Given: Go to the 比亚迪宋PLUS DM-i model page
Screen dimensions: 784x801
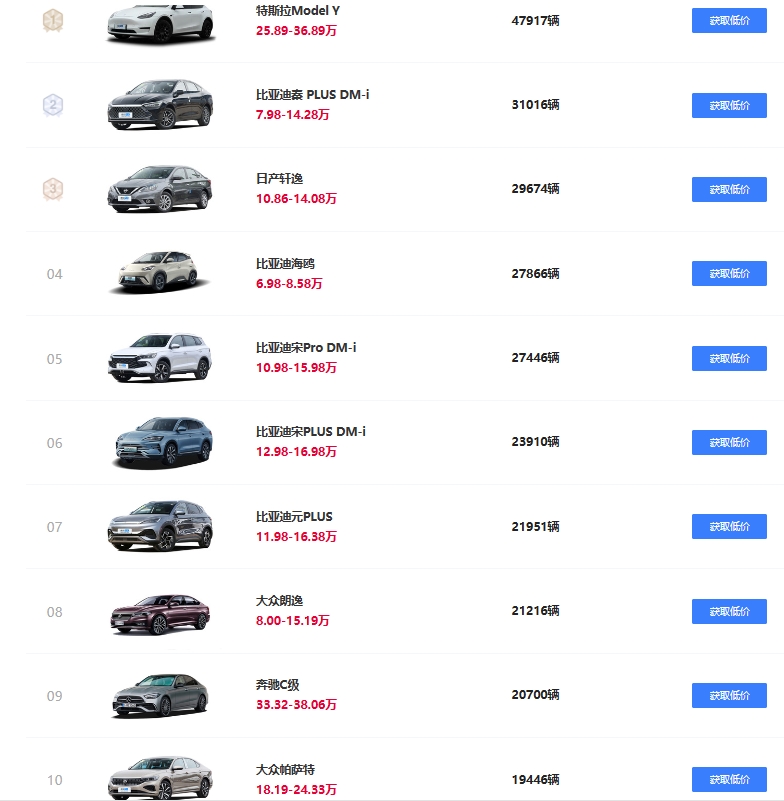Looking at the screenshot, I should [310, 432].
